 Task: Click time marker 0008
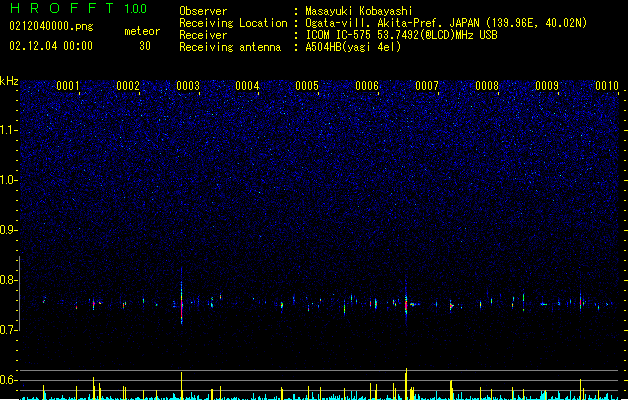click(487, 86)
